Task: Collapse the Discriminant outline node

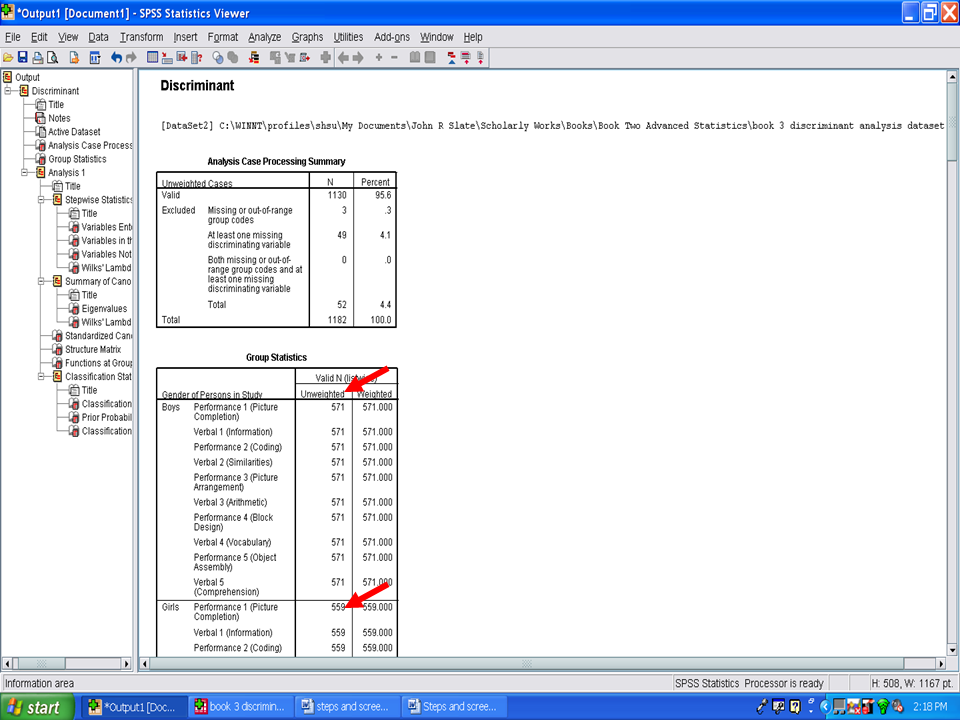Action: (x=8, y=91)
